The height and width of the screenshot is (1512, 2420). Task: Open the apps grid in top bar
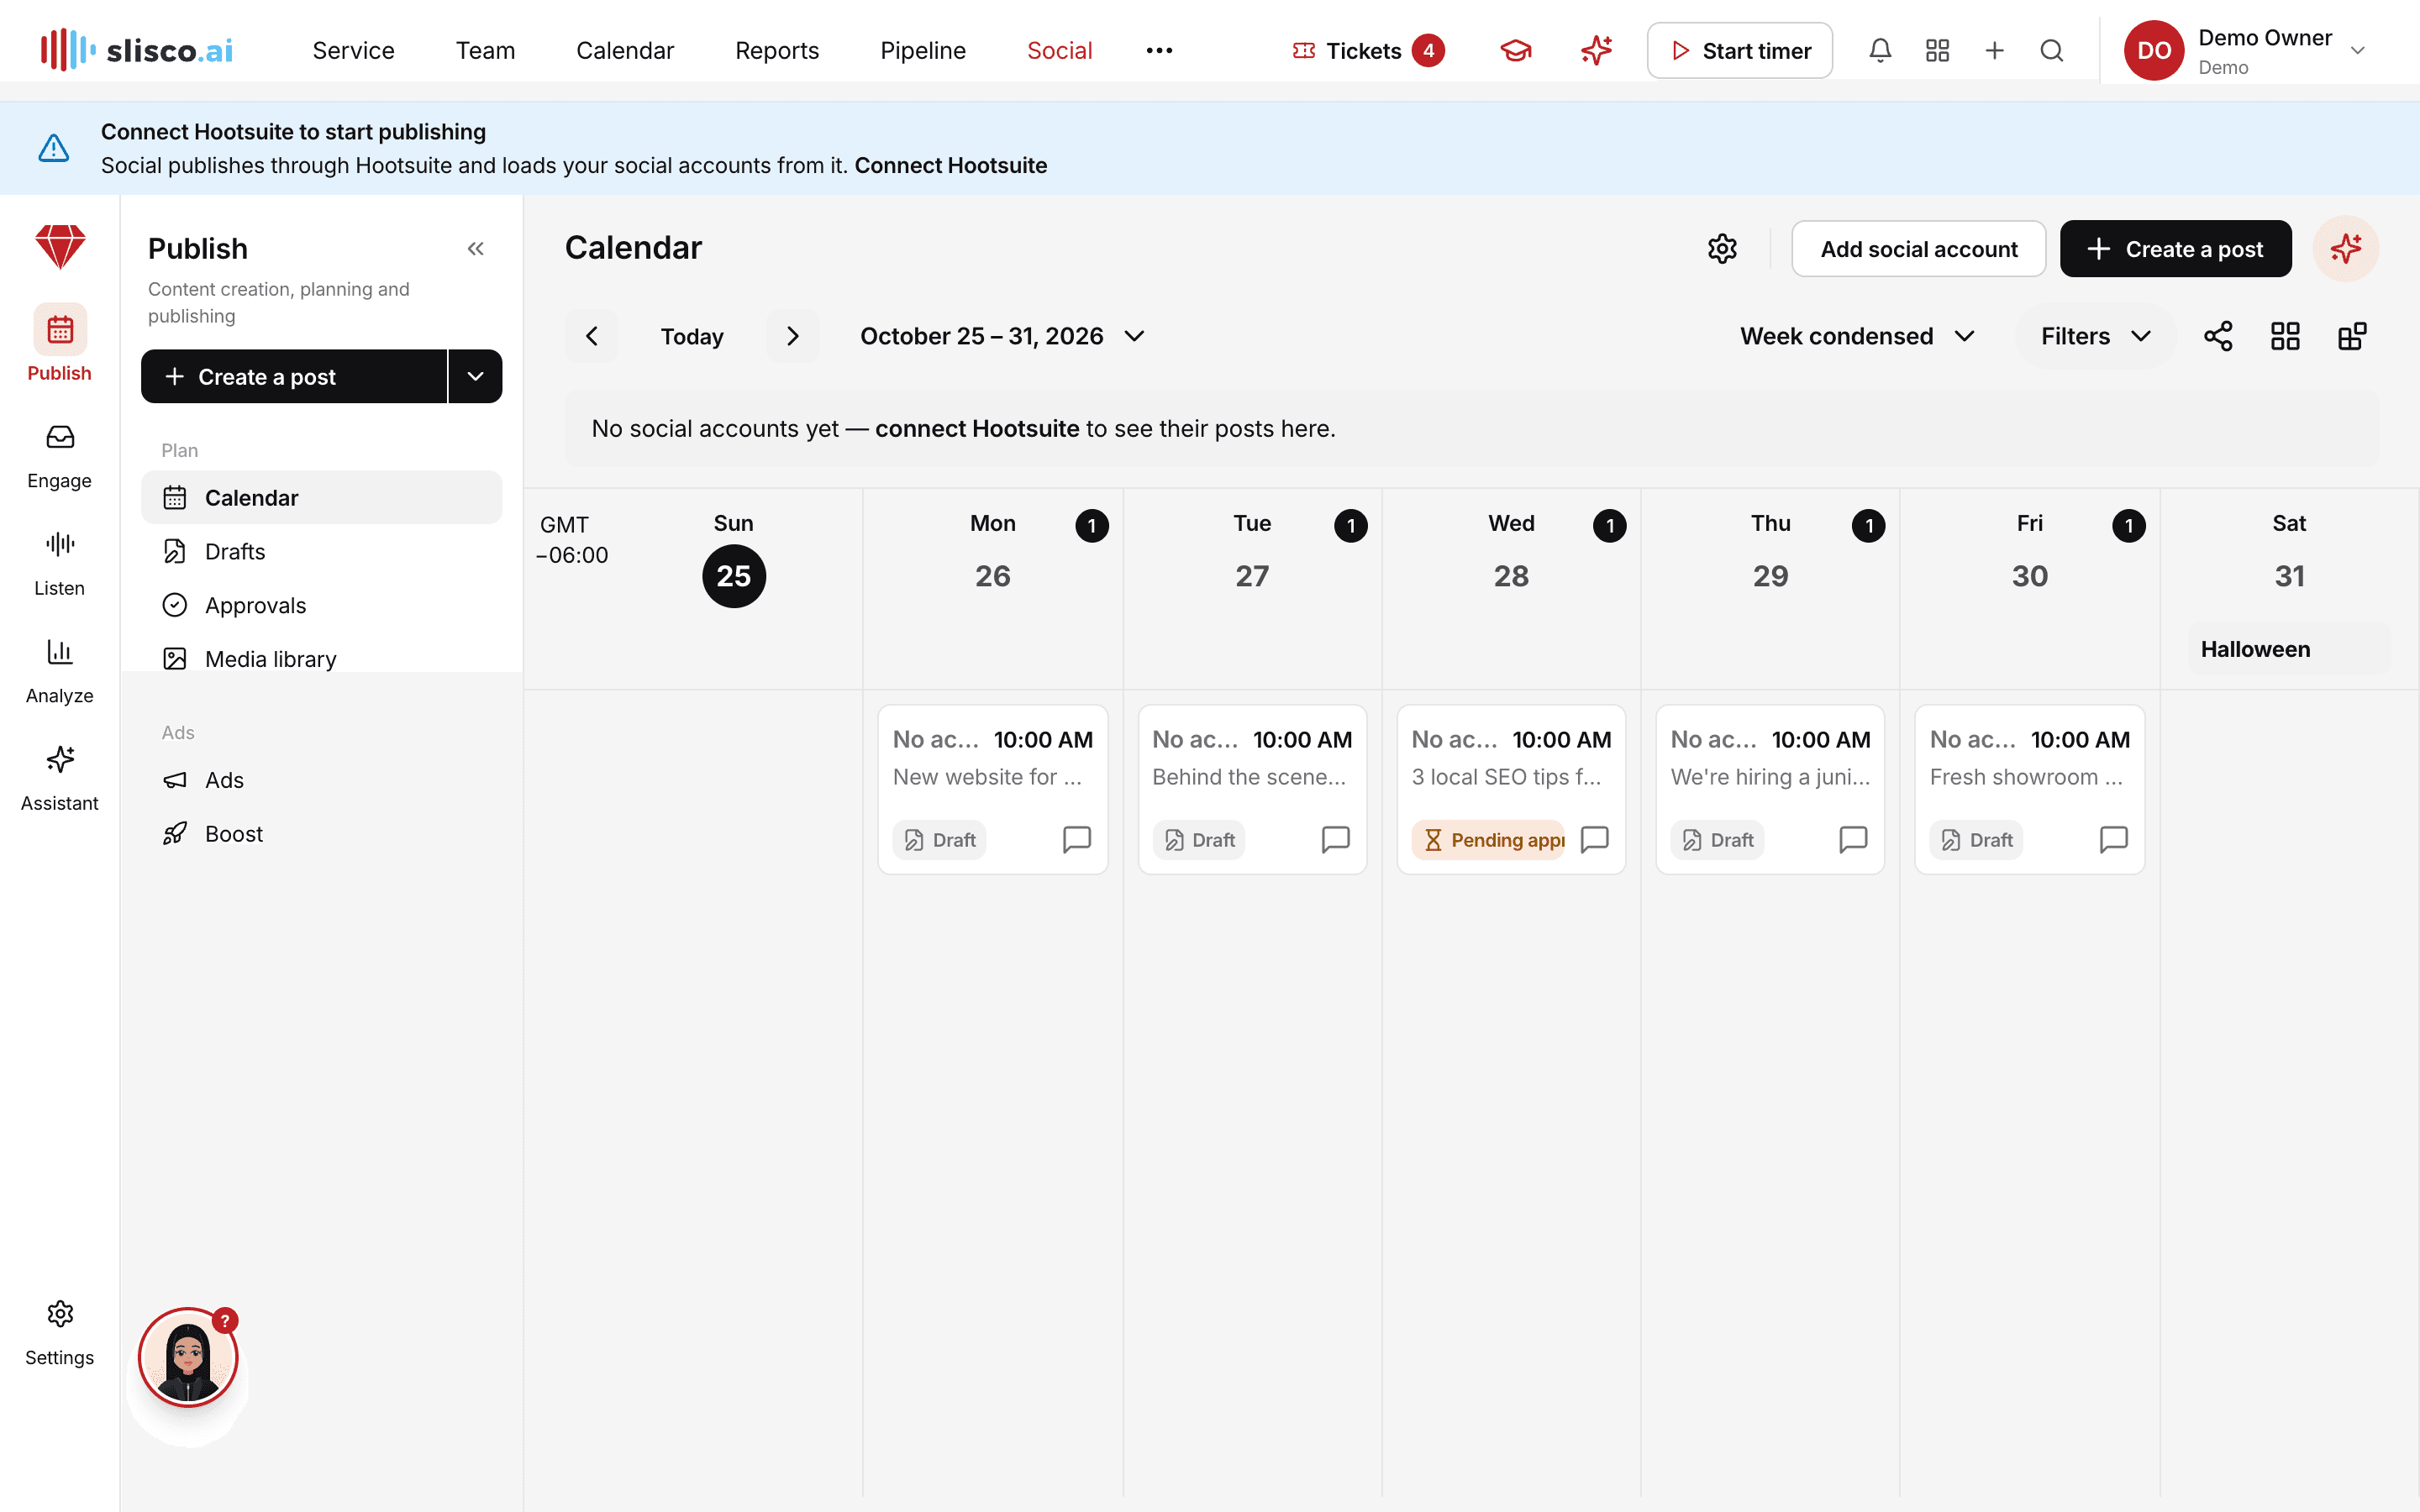(1937, 50)
